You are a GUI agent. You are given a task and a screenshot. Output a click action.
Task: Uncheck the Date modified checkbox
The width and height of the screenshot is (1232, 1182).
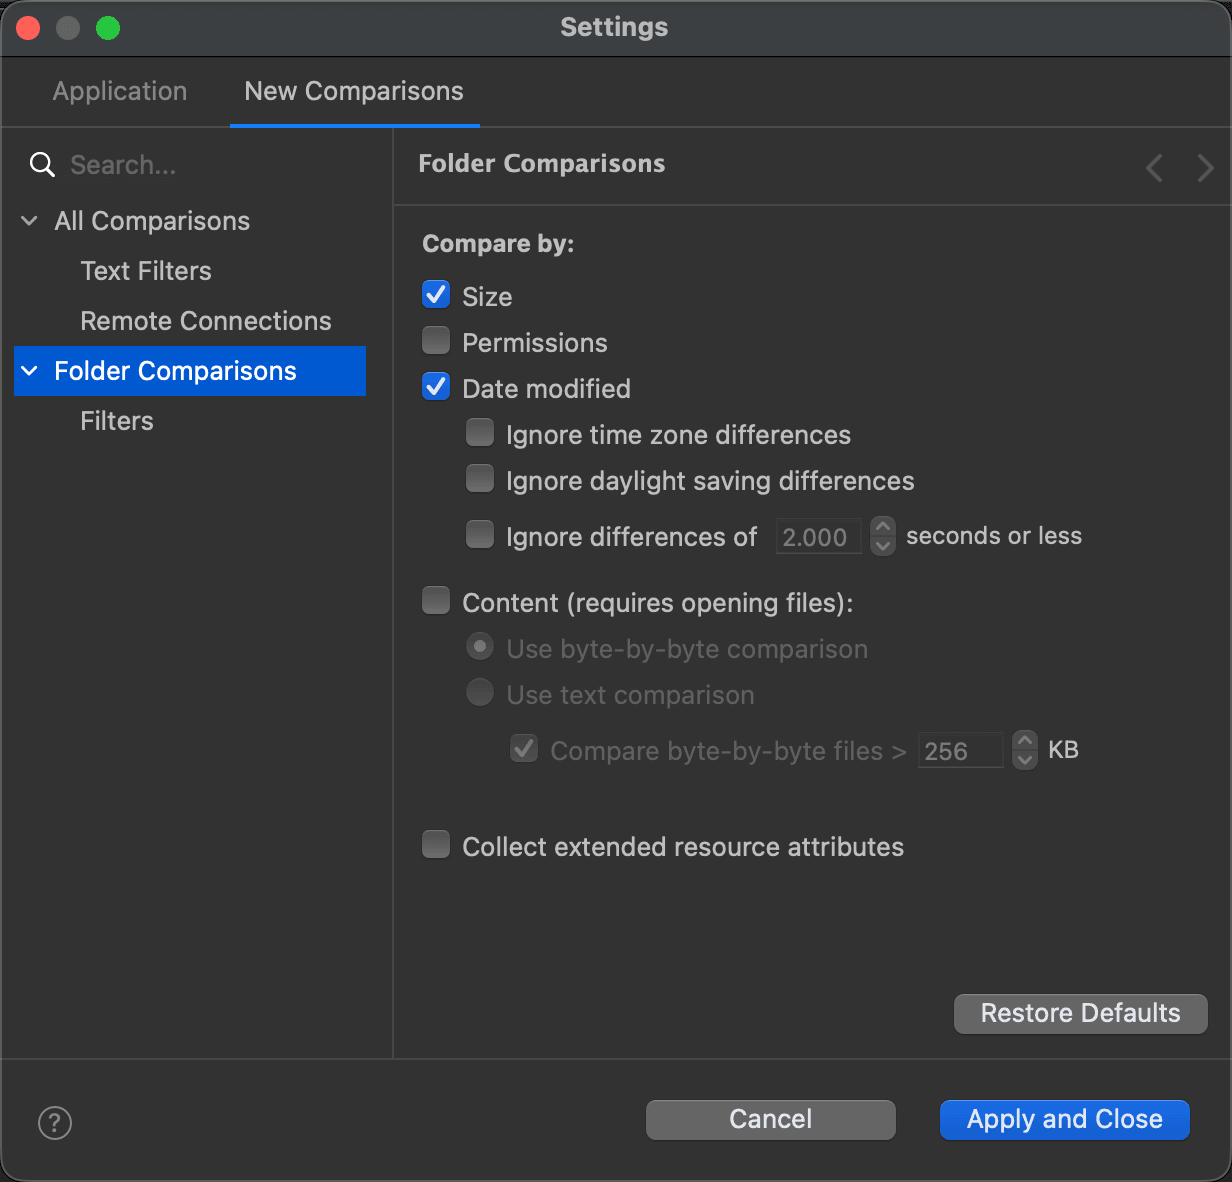tap(436, 387)
